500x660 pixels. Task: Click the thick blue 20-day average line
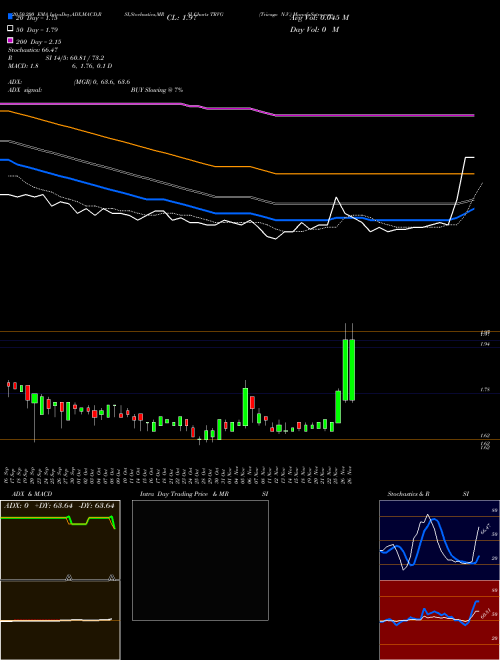(x=237, y=214)
